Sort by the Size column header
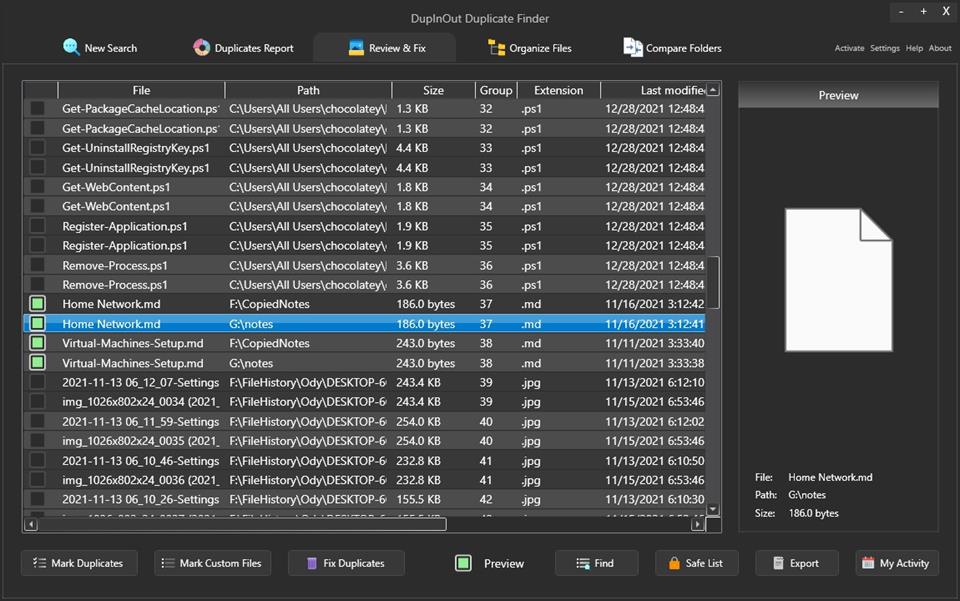The width and height of the screenshot is (960, 601). [433, 90]
